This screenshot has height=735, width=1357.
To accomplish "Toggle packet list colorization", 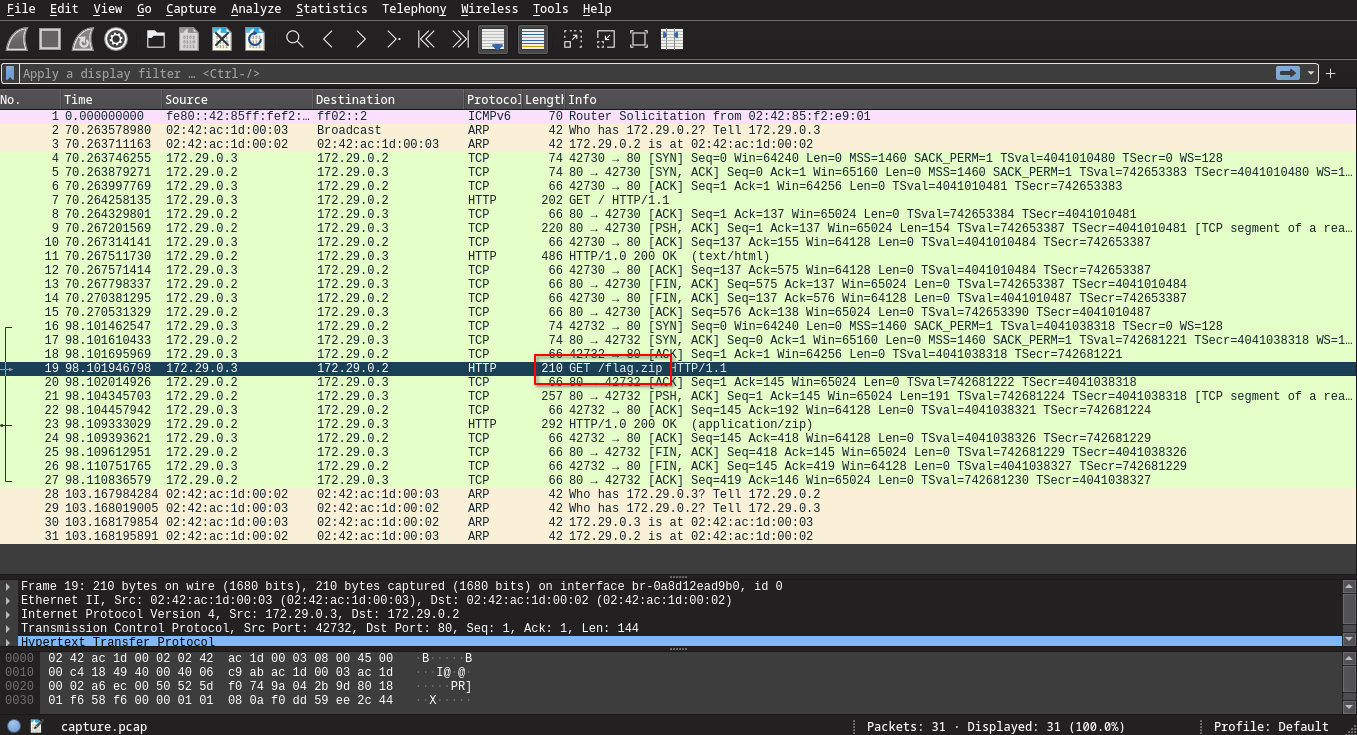I will [533, 39].
